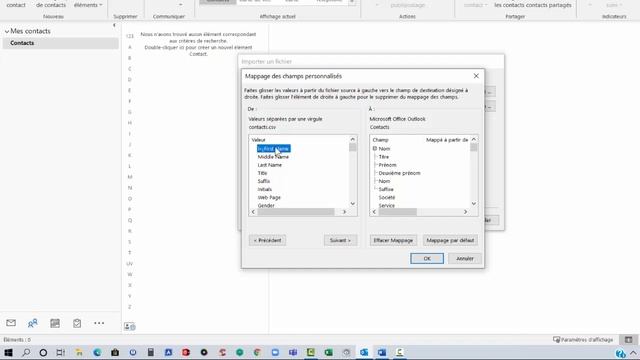Launch File Explorer from the taskbar
Screen dimensions: 640x360
tap(79, 352)
